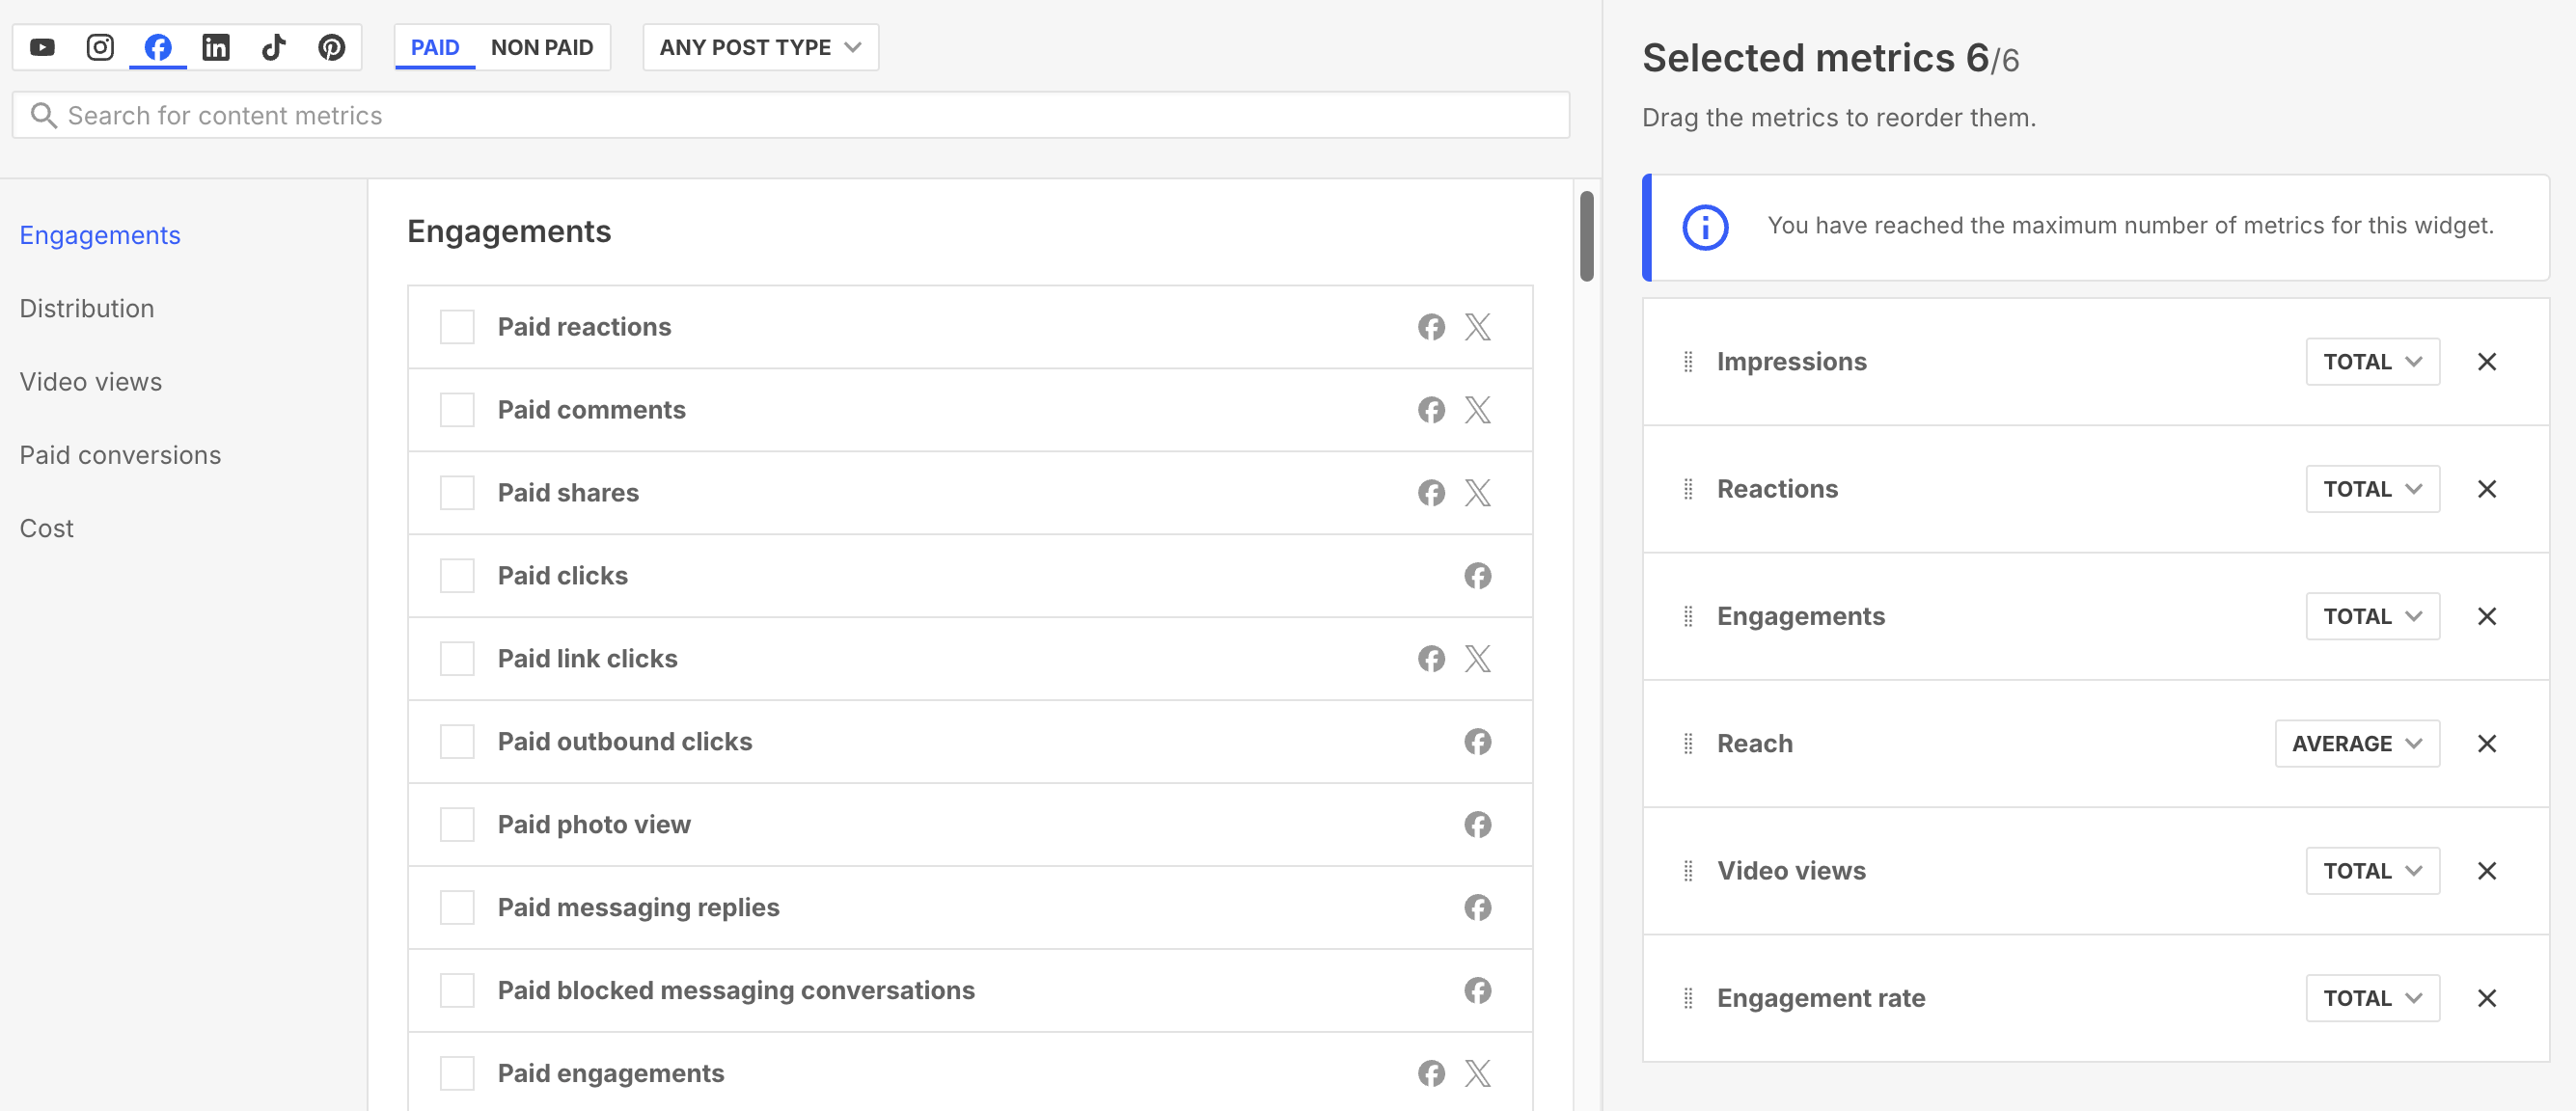Remove the Engagement rate metric

tap(2486, 998)
